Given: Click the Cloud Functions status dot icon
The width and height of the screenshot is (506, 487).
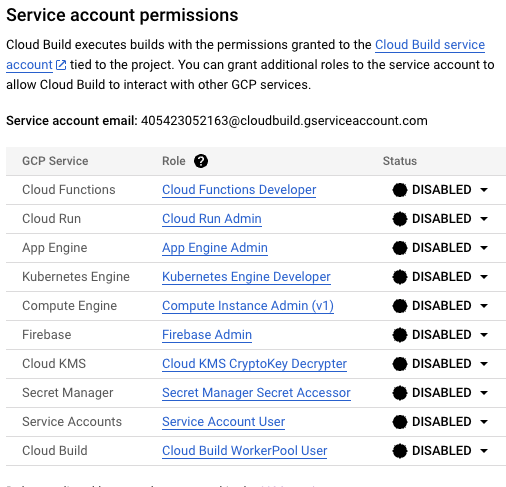Looking at the screenshot, I should click(x=400, y=190).
